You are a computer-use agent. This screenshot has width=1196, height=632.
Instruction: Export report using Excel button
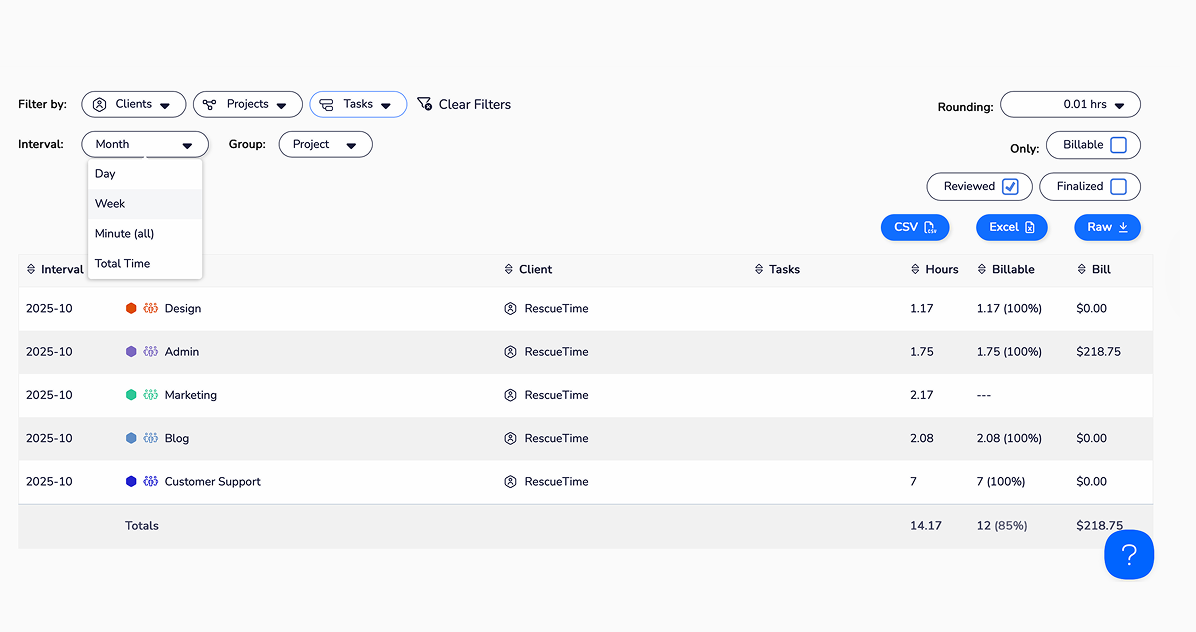pos(1011,228)
